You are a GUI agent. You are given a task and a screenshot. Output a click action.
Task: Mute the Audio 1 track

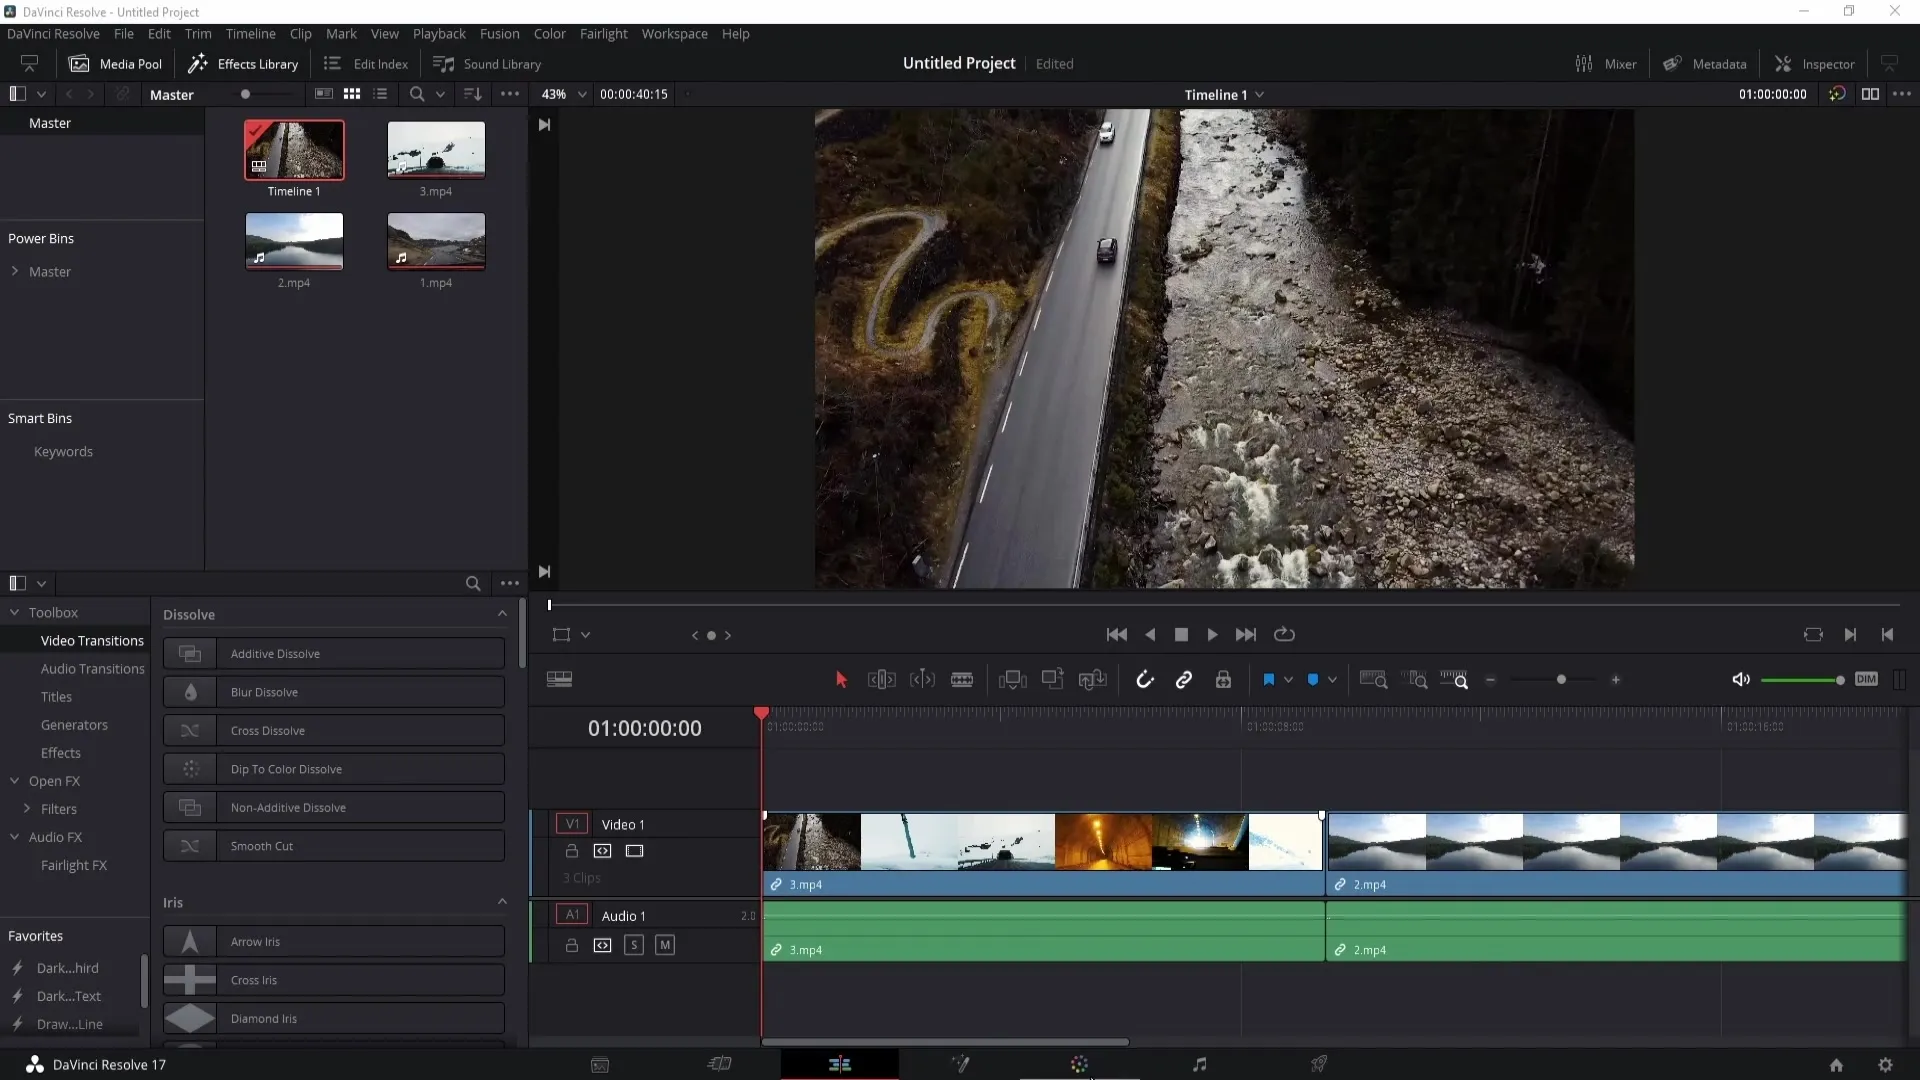click(665, 945)
